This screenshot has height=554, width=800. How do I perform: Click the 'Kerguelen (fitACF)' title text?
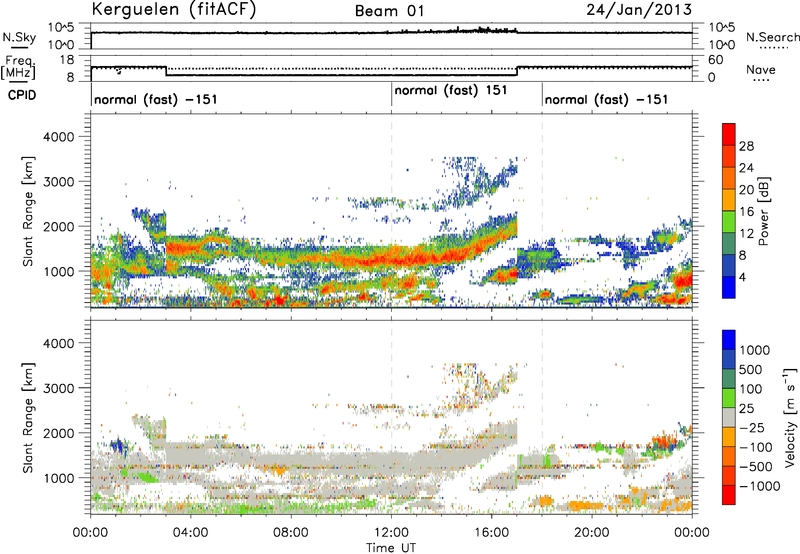(x=173, y=10)
